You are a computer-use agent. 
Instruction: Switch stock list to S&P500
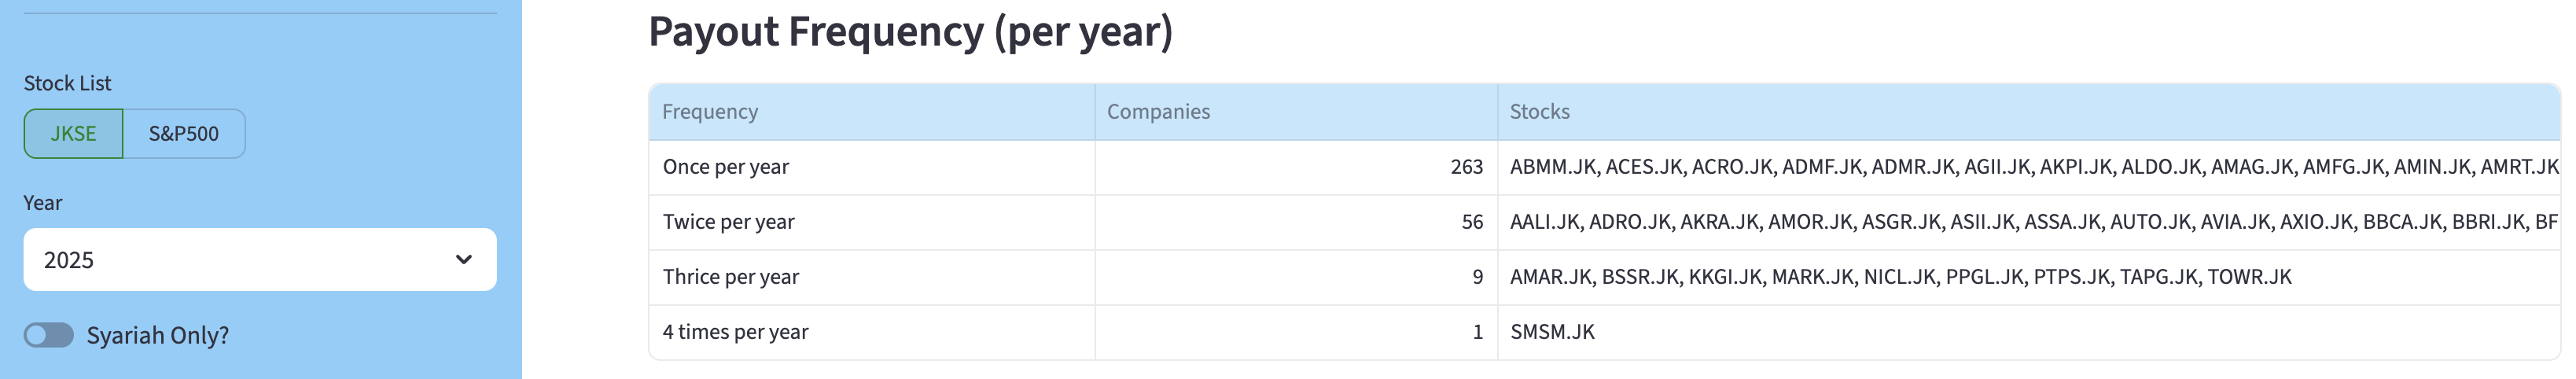coord(183,134)
